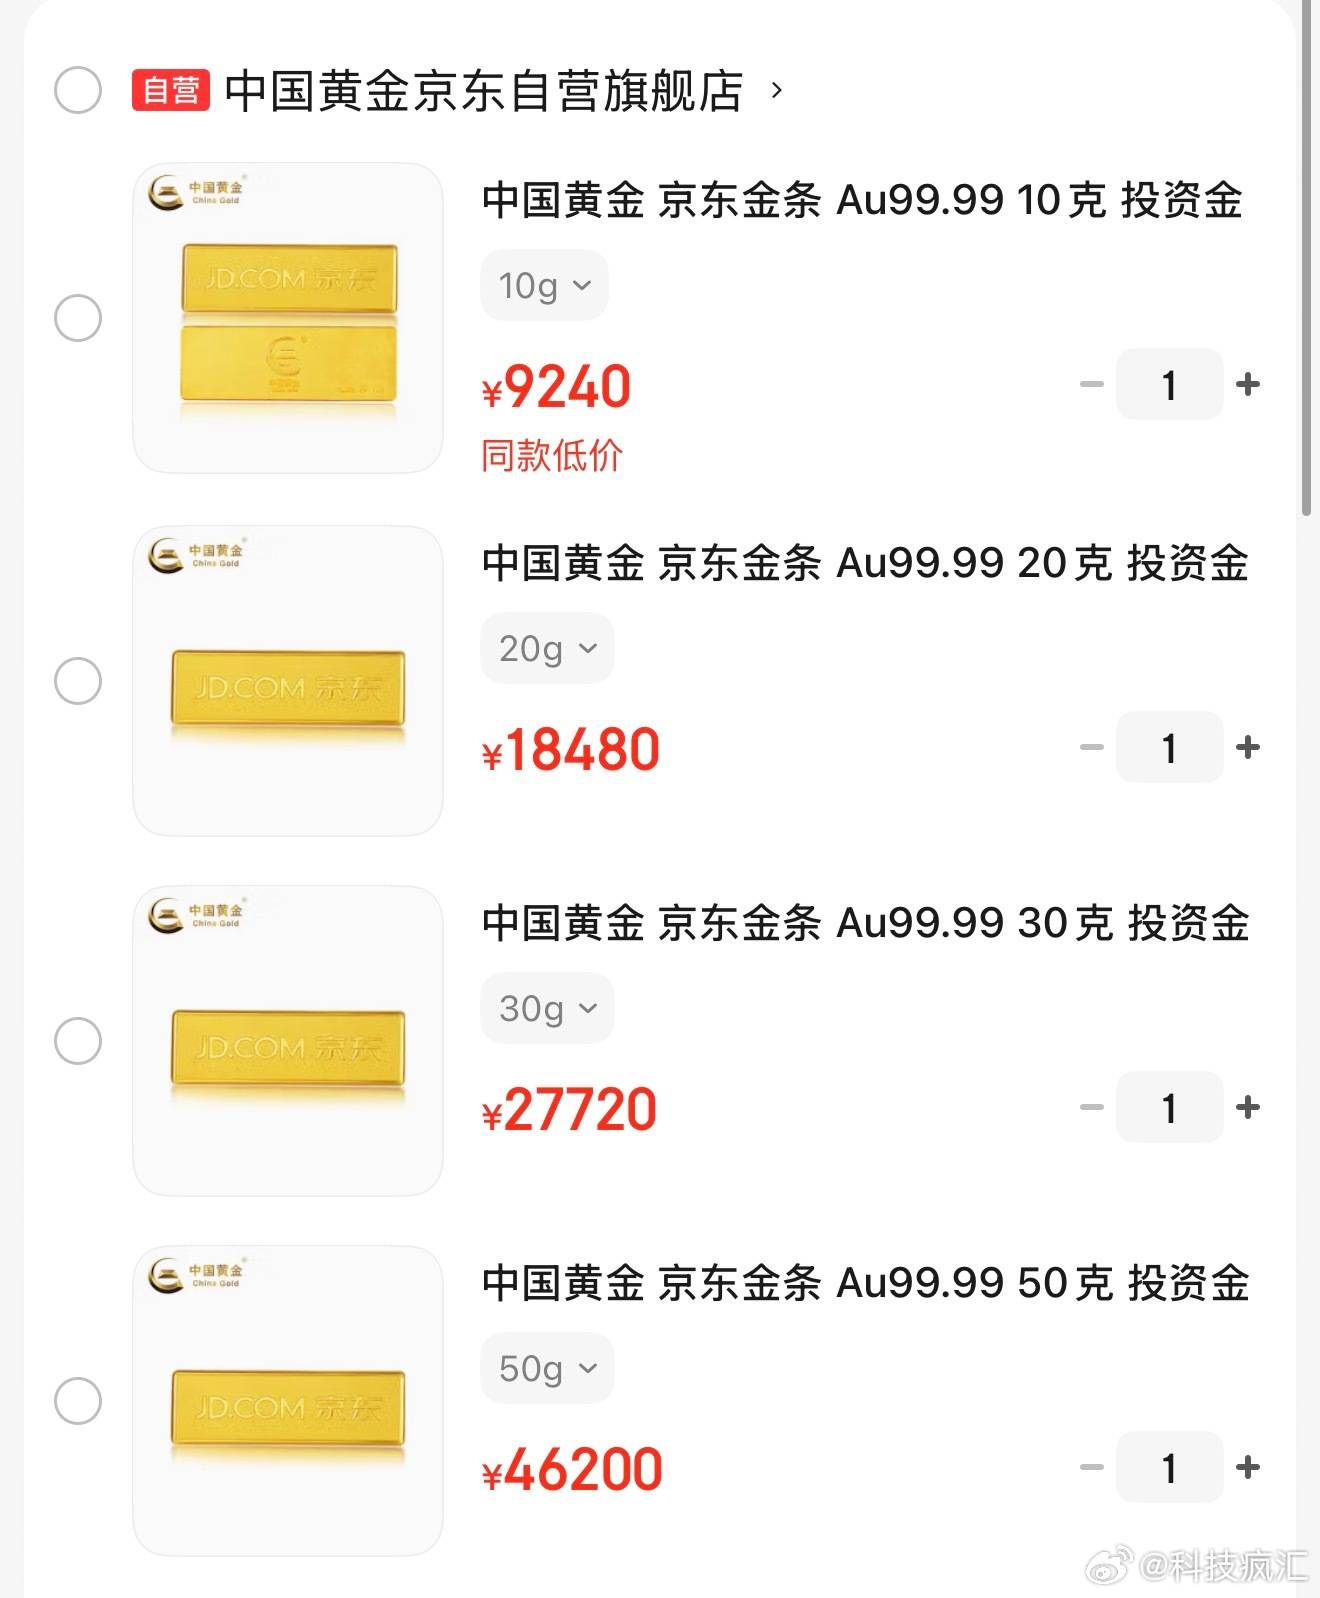Tick the 20克 gold bar selection circle

(78, 681)
